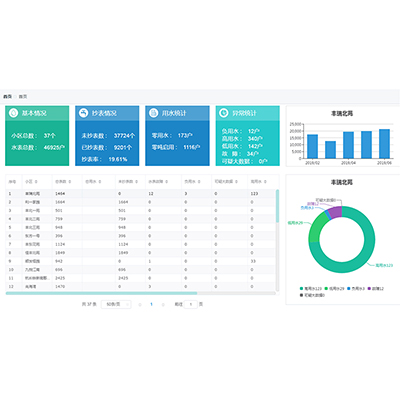
Task: Click the faucet icon on 抄表情况 card
Action: click(83, 113)
